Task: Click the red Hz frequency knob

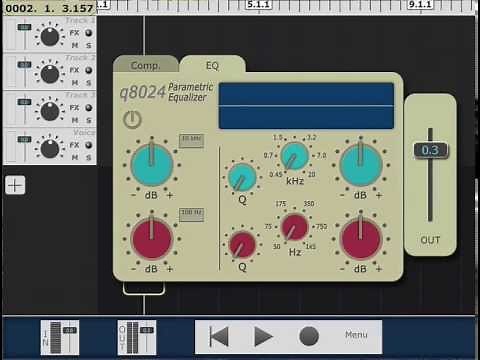Action: click(294, 227)
